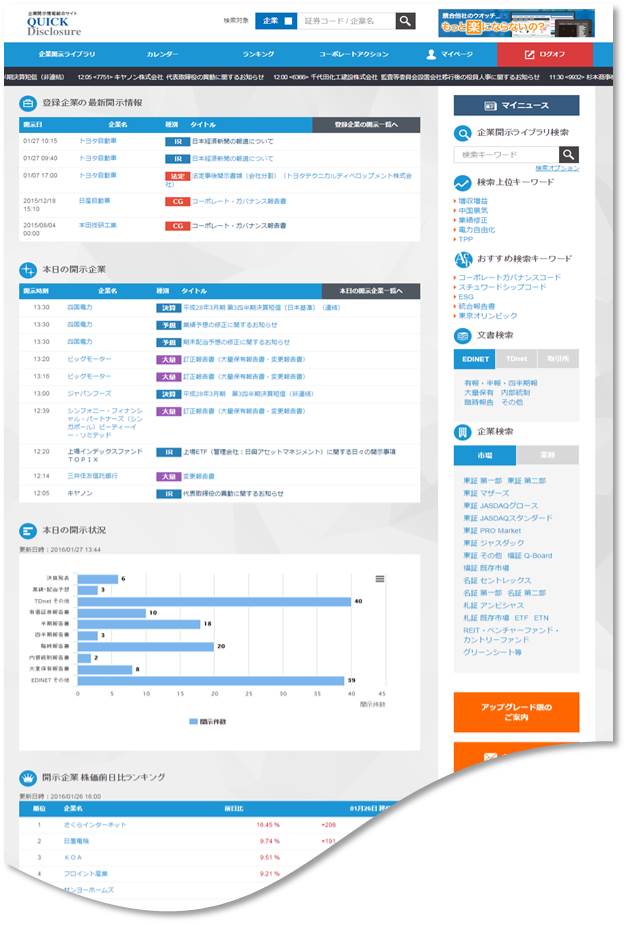This screenshot has width=626, height=925.
Task: Click the crown icon beside ランキング heading
Action: click(x=28, y=778)
